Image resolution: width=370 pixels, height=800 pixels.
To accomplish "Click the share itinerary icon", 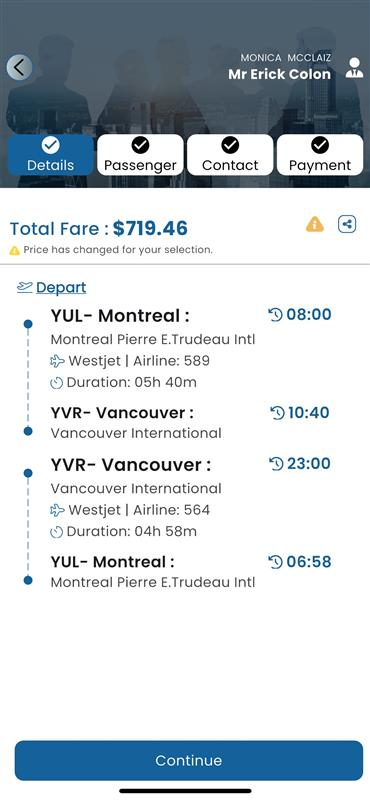I will coord(347,224).
